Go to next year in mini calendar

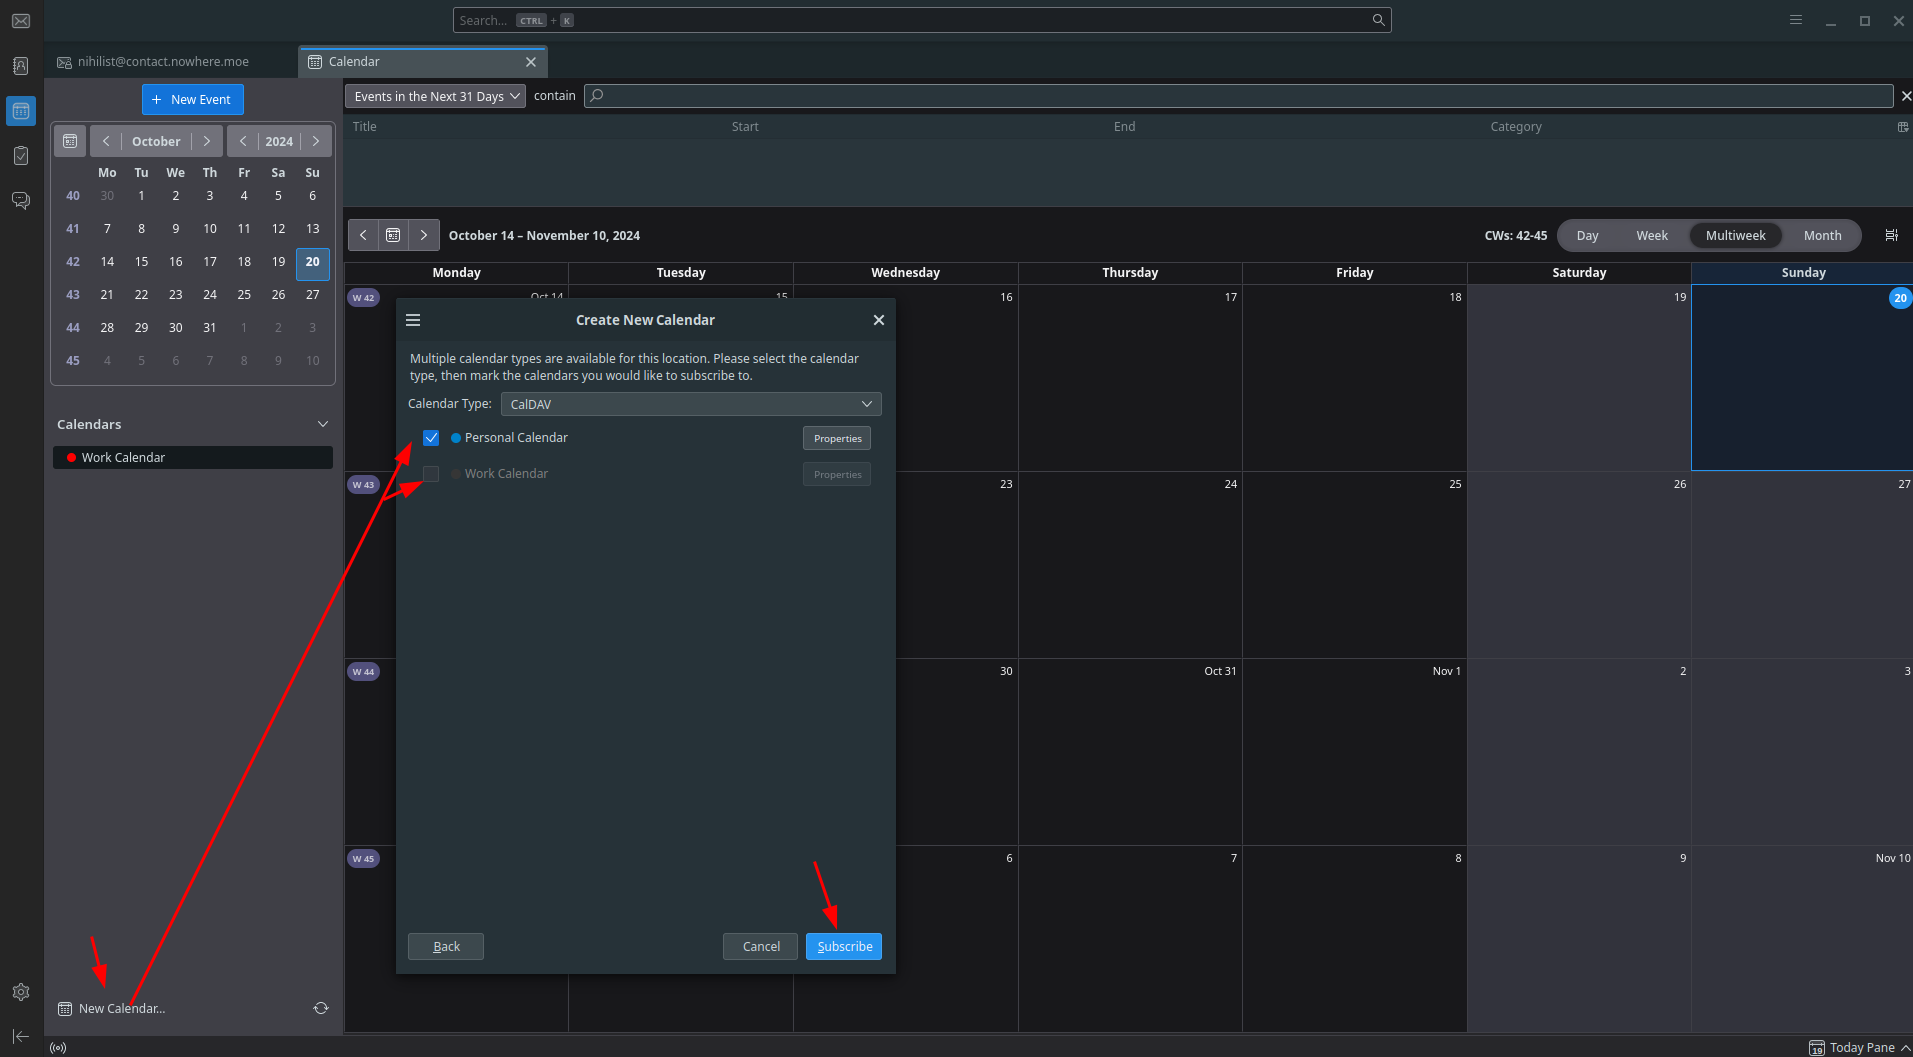[x=316, y=141]
